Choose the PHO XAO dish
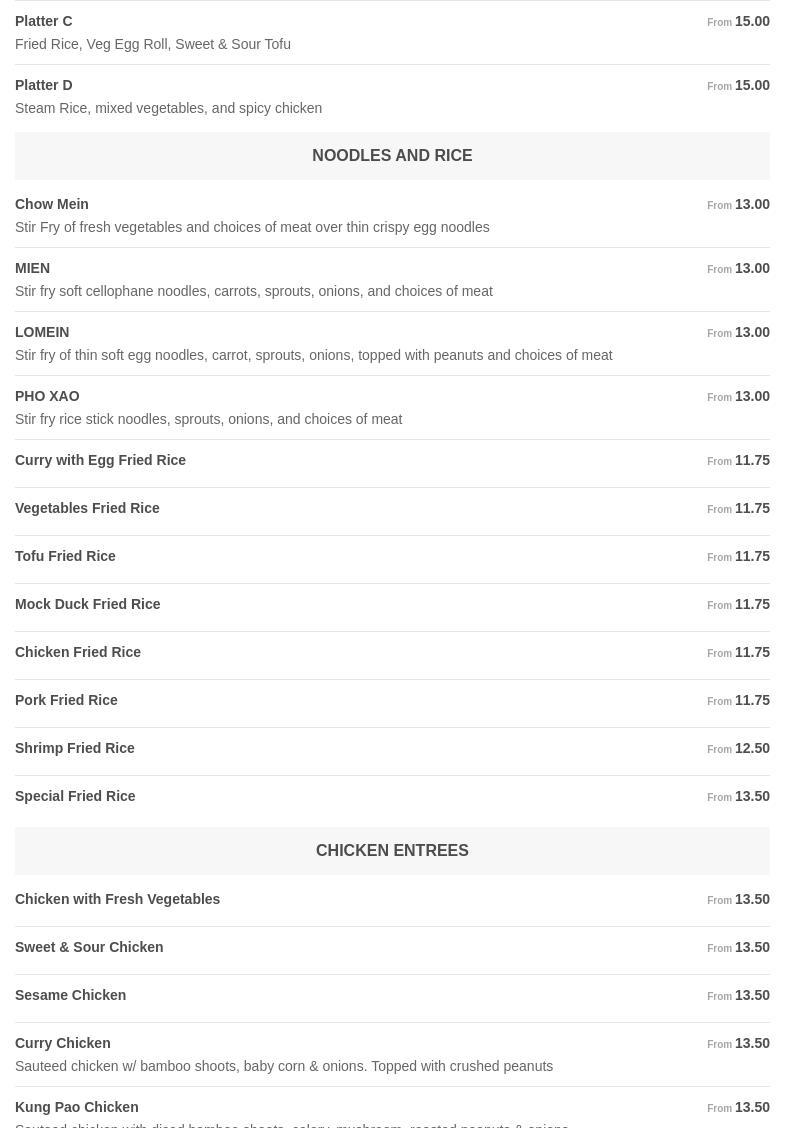Screen dimensions: 785x1128 47,396
